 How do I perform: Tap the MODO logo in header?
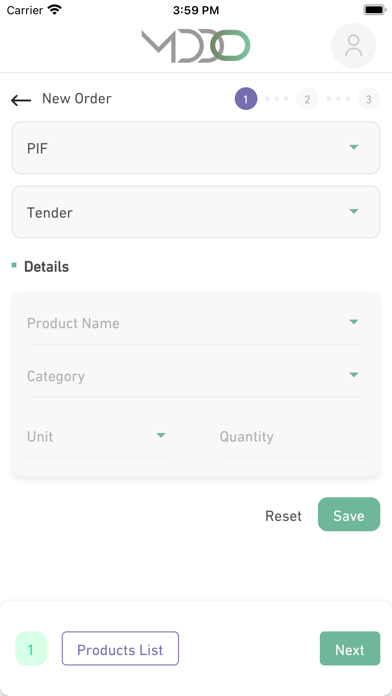click(196, 46)
